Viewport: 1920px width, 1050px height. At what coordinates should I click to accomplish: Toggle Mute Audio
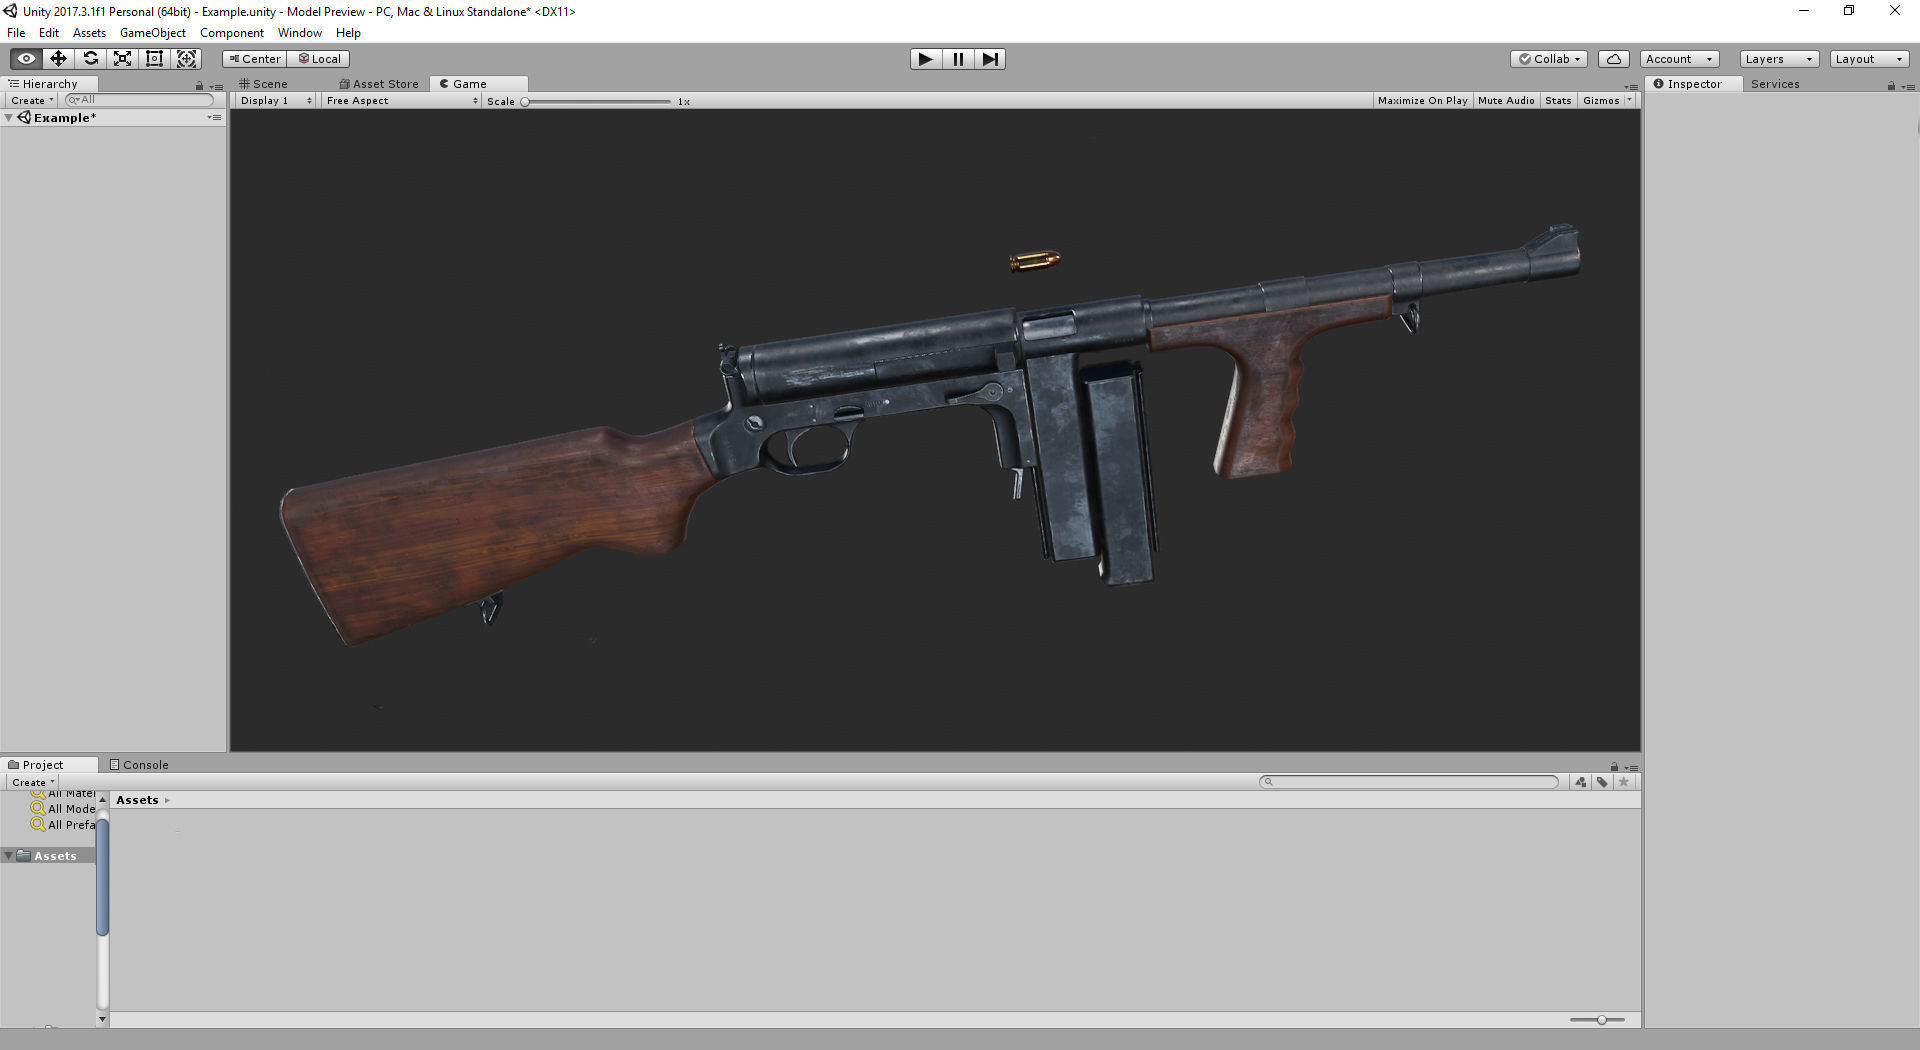1506,101
